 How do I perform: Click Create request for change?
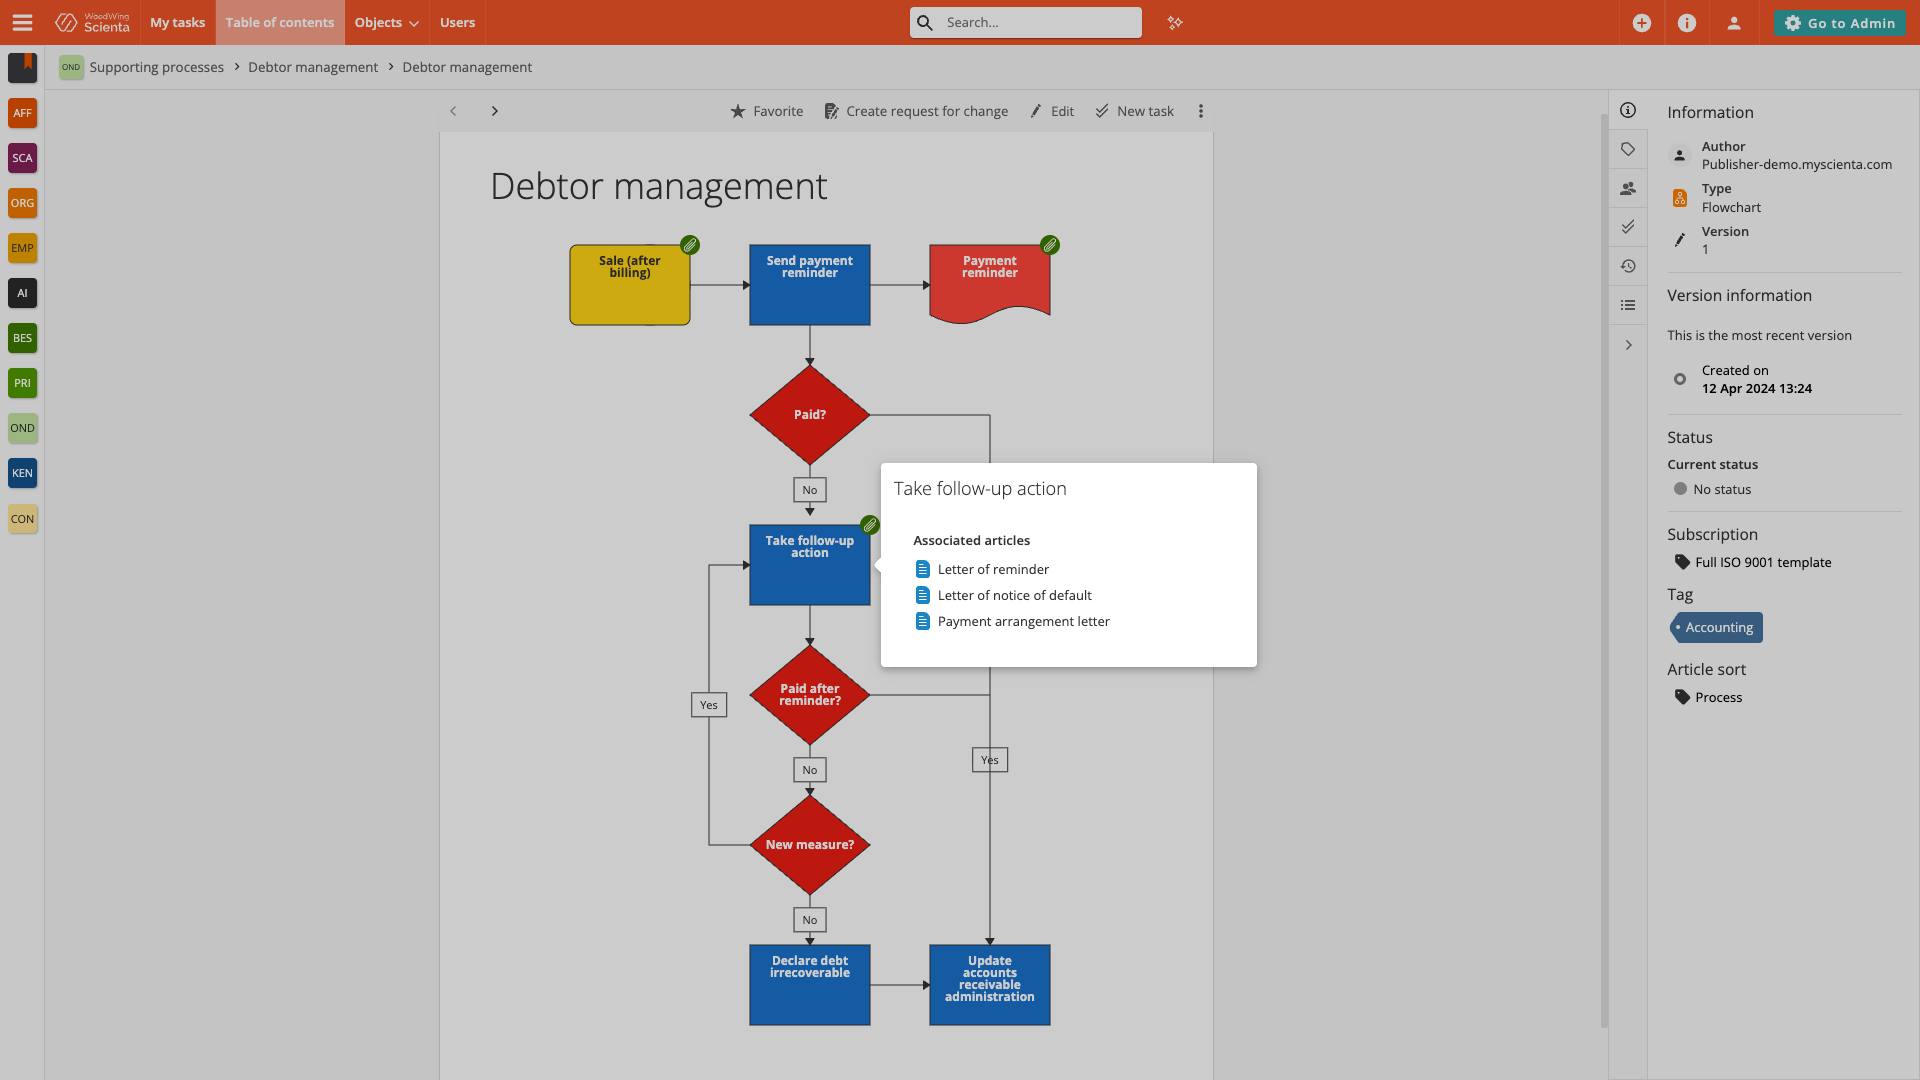(916, 111)
